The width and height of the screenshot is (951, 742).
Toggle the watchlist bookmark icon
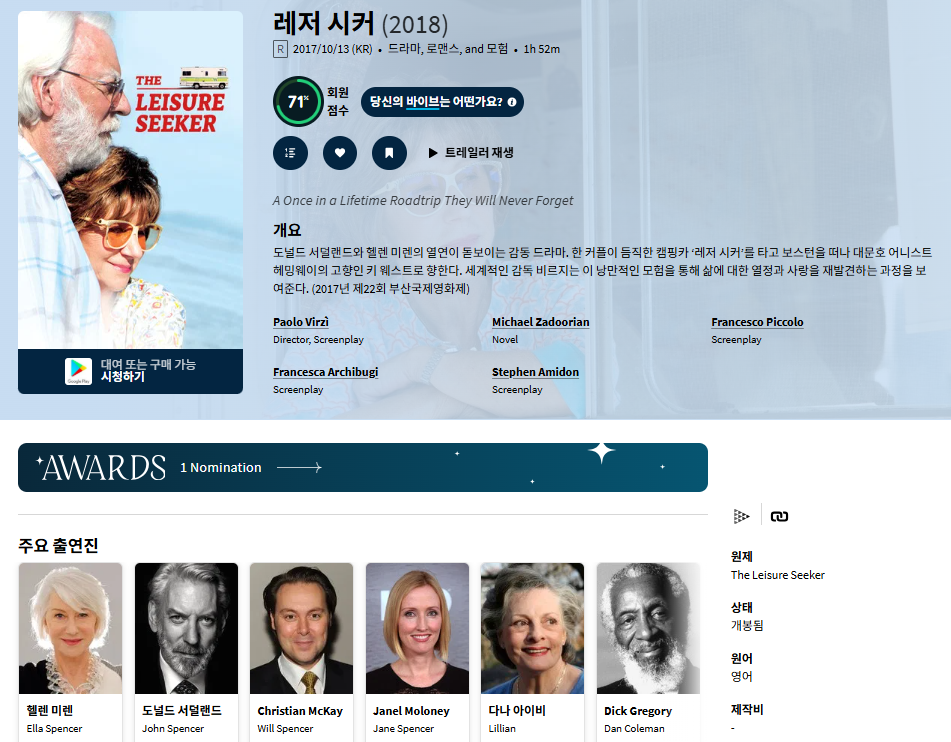coord(389,153)
